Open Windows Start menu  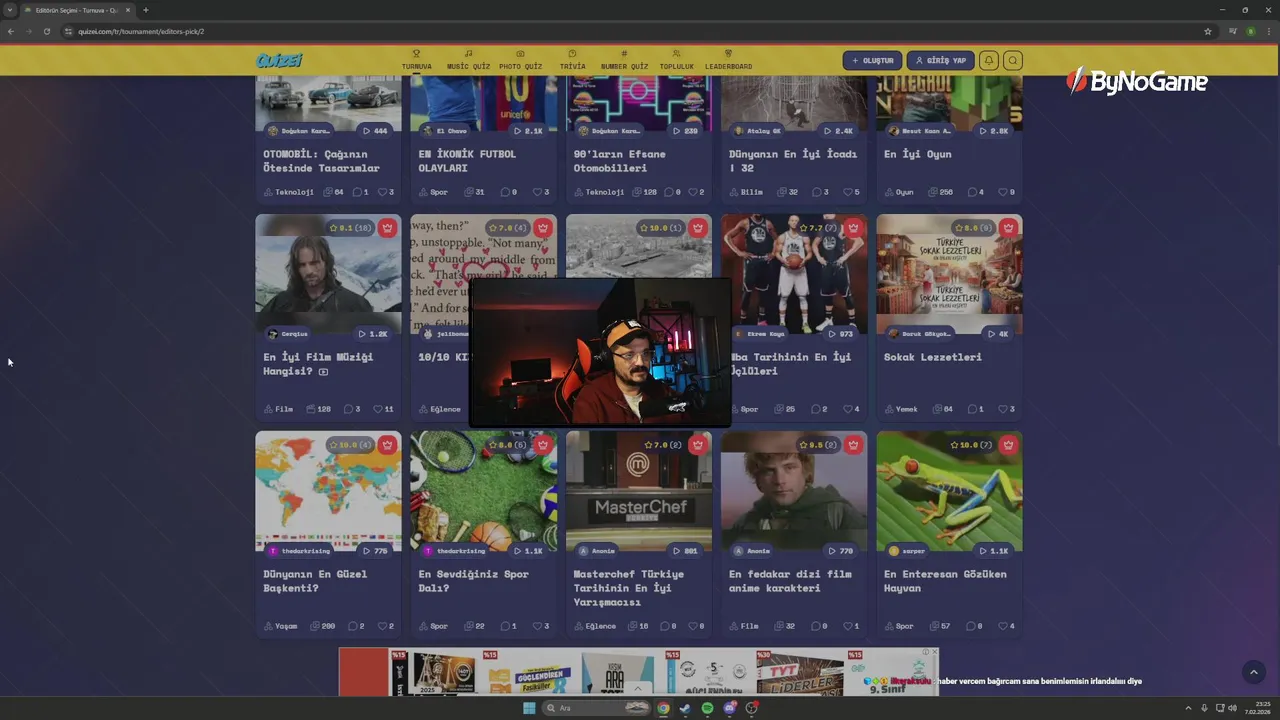529,708
